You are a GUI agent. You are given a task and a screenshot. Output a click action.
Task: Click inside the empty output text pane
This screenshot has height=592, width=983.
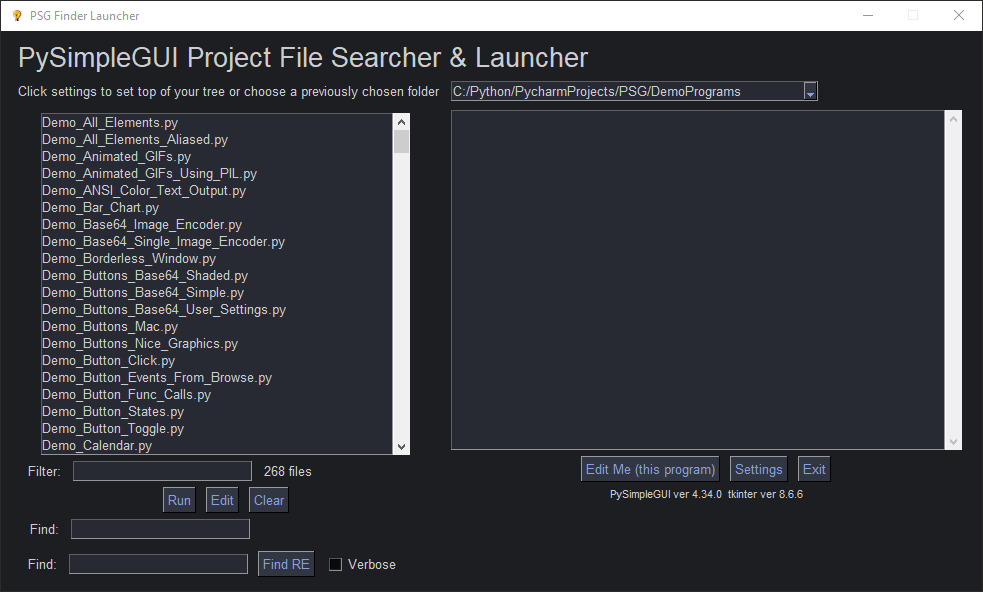point(698,280)
